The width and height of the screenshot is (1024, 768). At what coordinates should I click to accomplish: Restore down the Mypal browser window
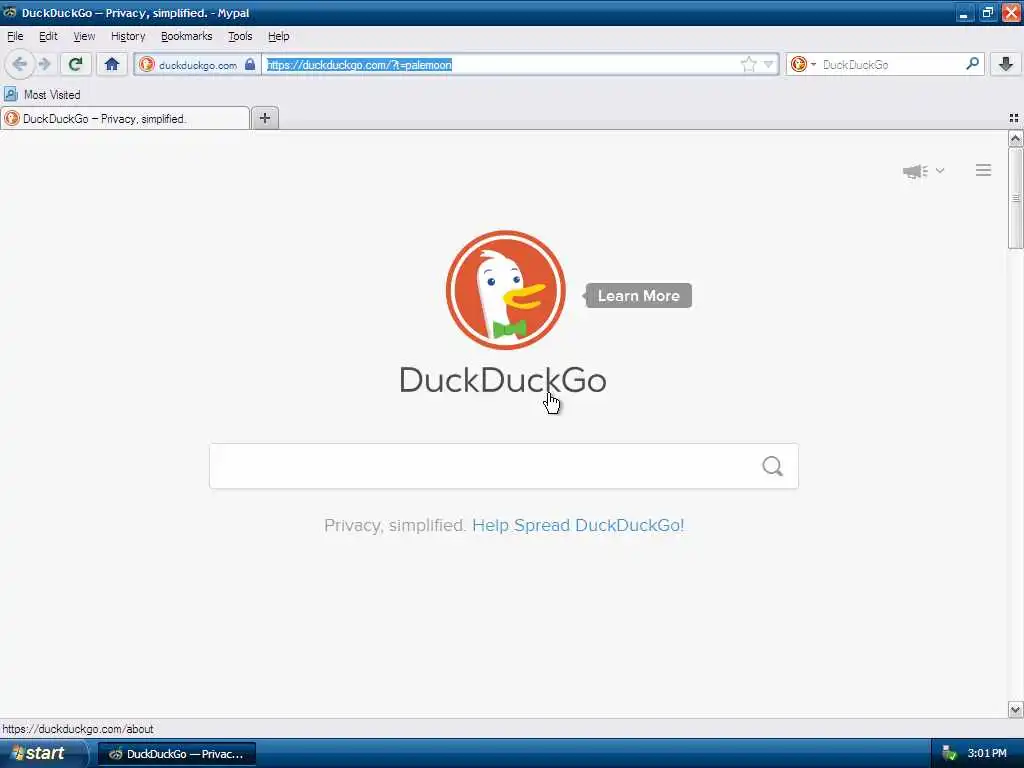point(987,12)
